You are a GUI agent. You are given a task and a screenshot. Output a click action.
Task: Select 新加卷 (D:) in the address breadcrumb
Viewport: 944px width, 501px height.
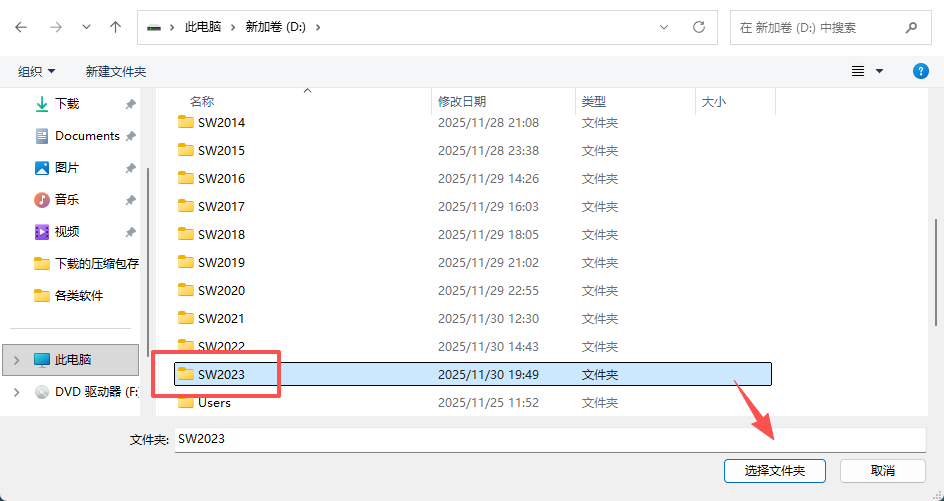tap(276, 27)
